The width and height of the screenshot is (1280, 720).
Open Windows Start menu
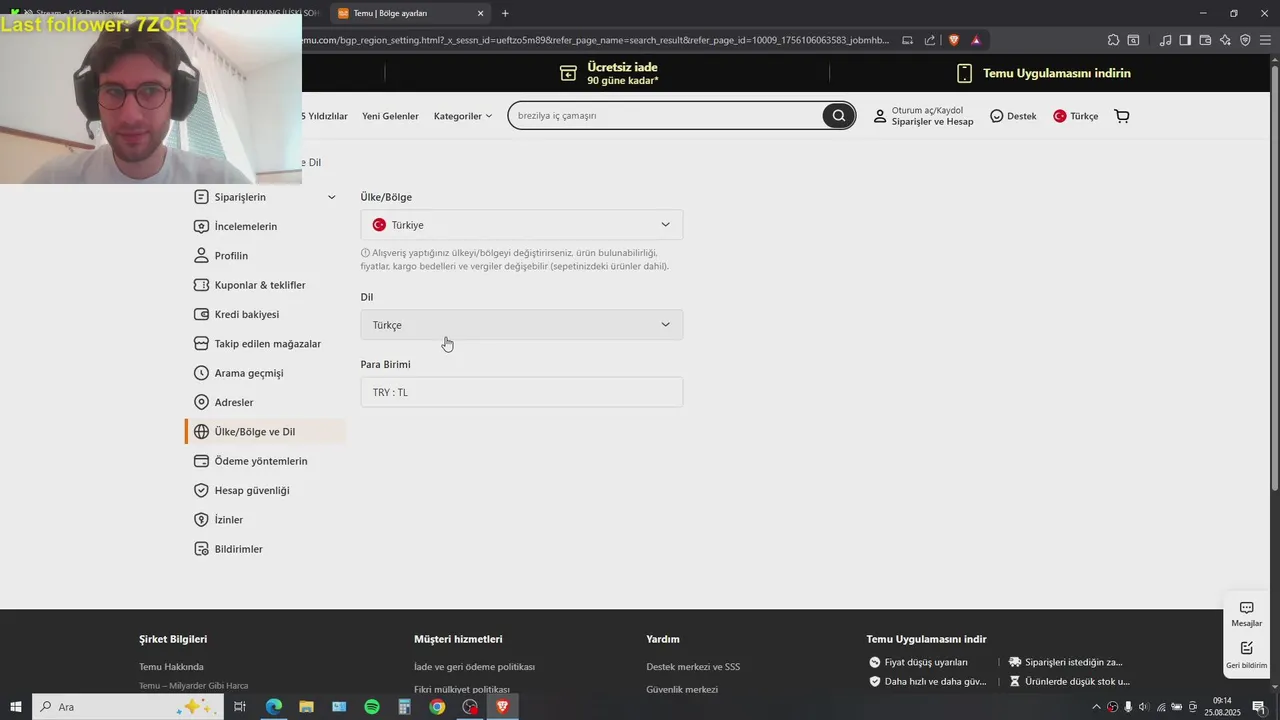coord(15,707)
